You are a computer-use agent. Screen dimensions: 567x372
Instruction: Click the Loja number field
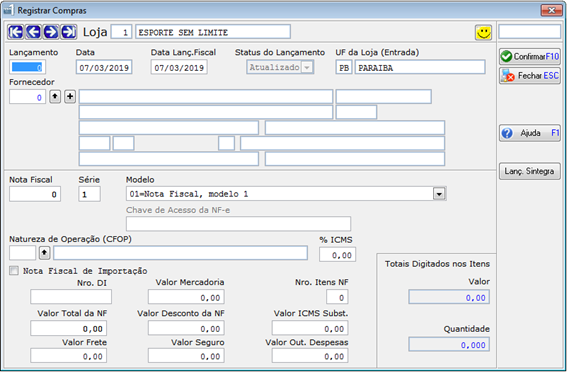121,32
